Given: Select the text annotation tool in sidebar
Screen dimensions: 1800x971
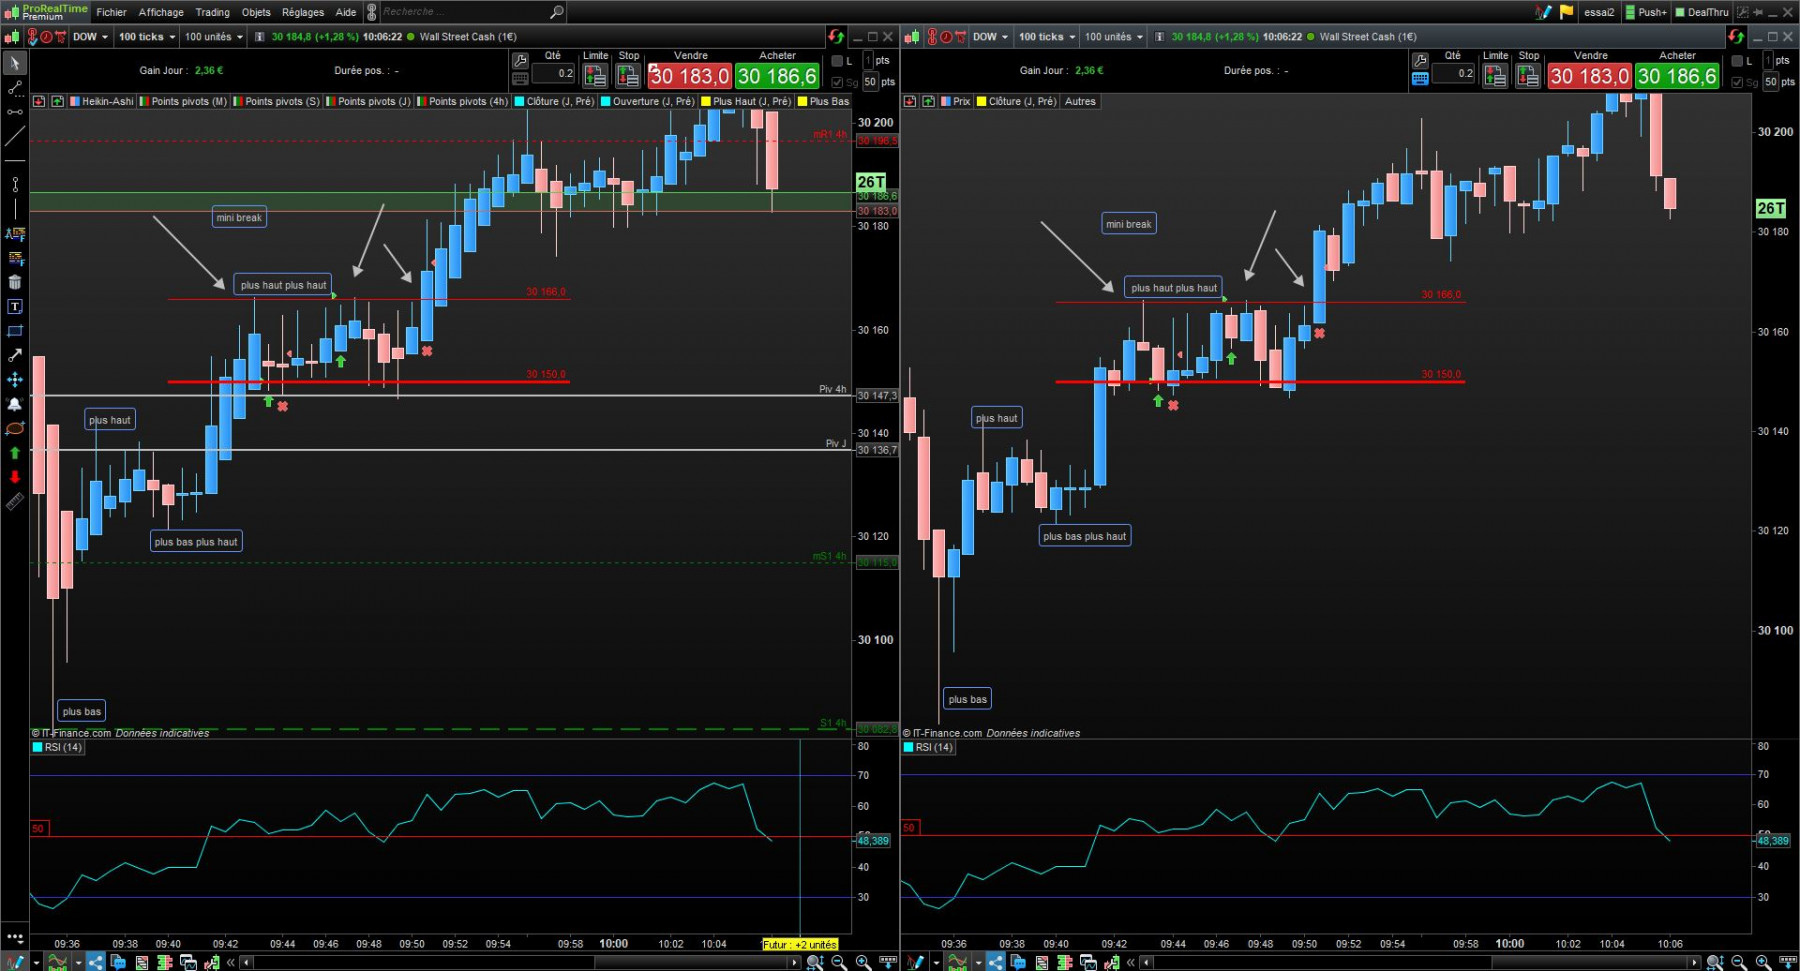Looking at the screenshot, I should click(15, 306).
